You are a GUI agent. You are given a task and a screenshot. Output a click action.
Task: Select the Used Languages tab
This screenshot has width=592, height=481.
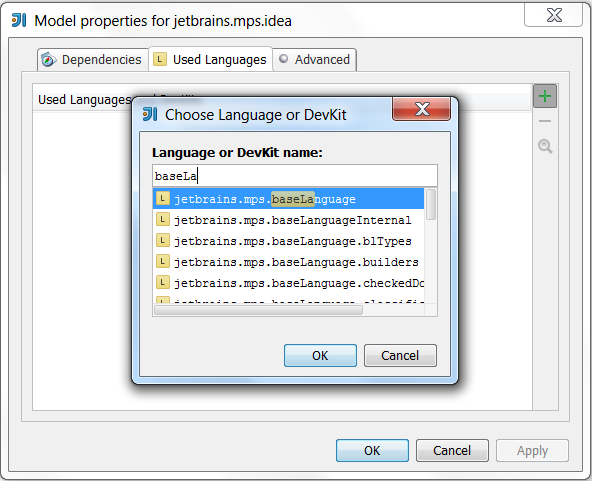[211, 59]
